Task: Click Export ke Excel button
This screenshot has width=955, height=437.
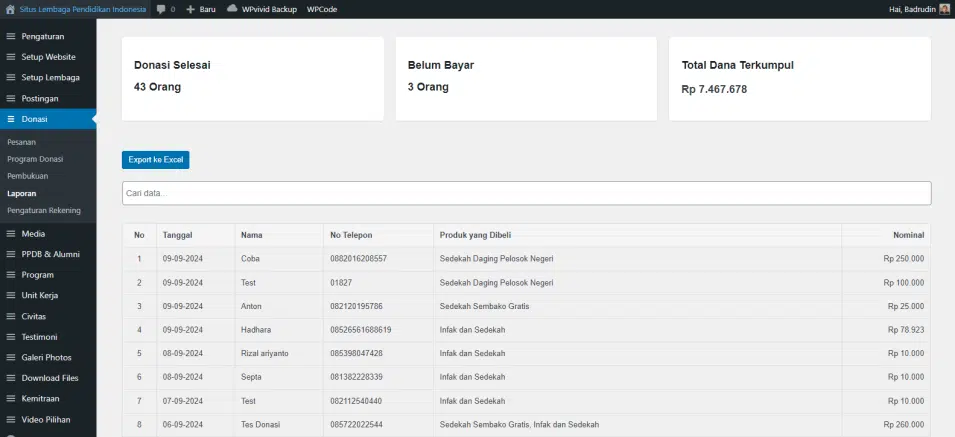Action: 155,159
